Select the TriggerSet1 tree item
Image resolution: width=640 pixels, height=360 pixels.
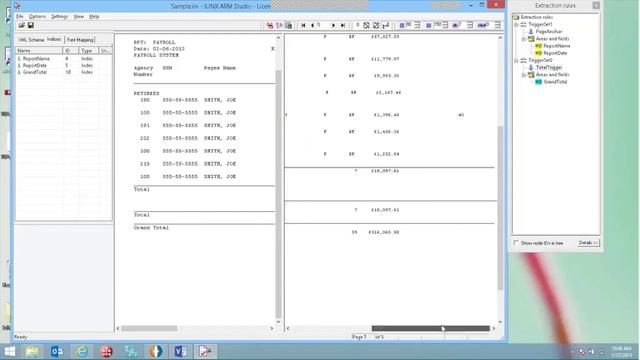[540, 24]
